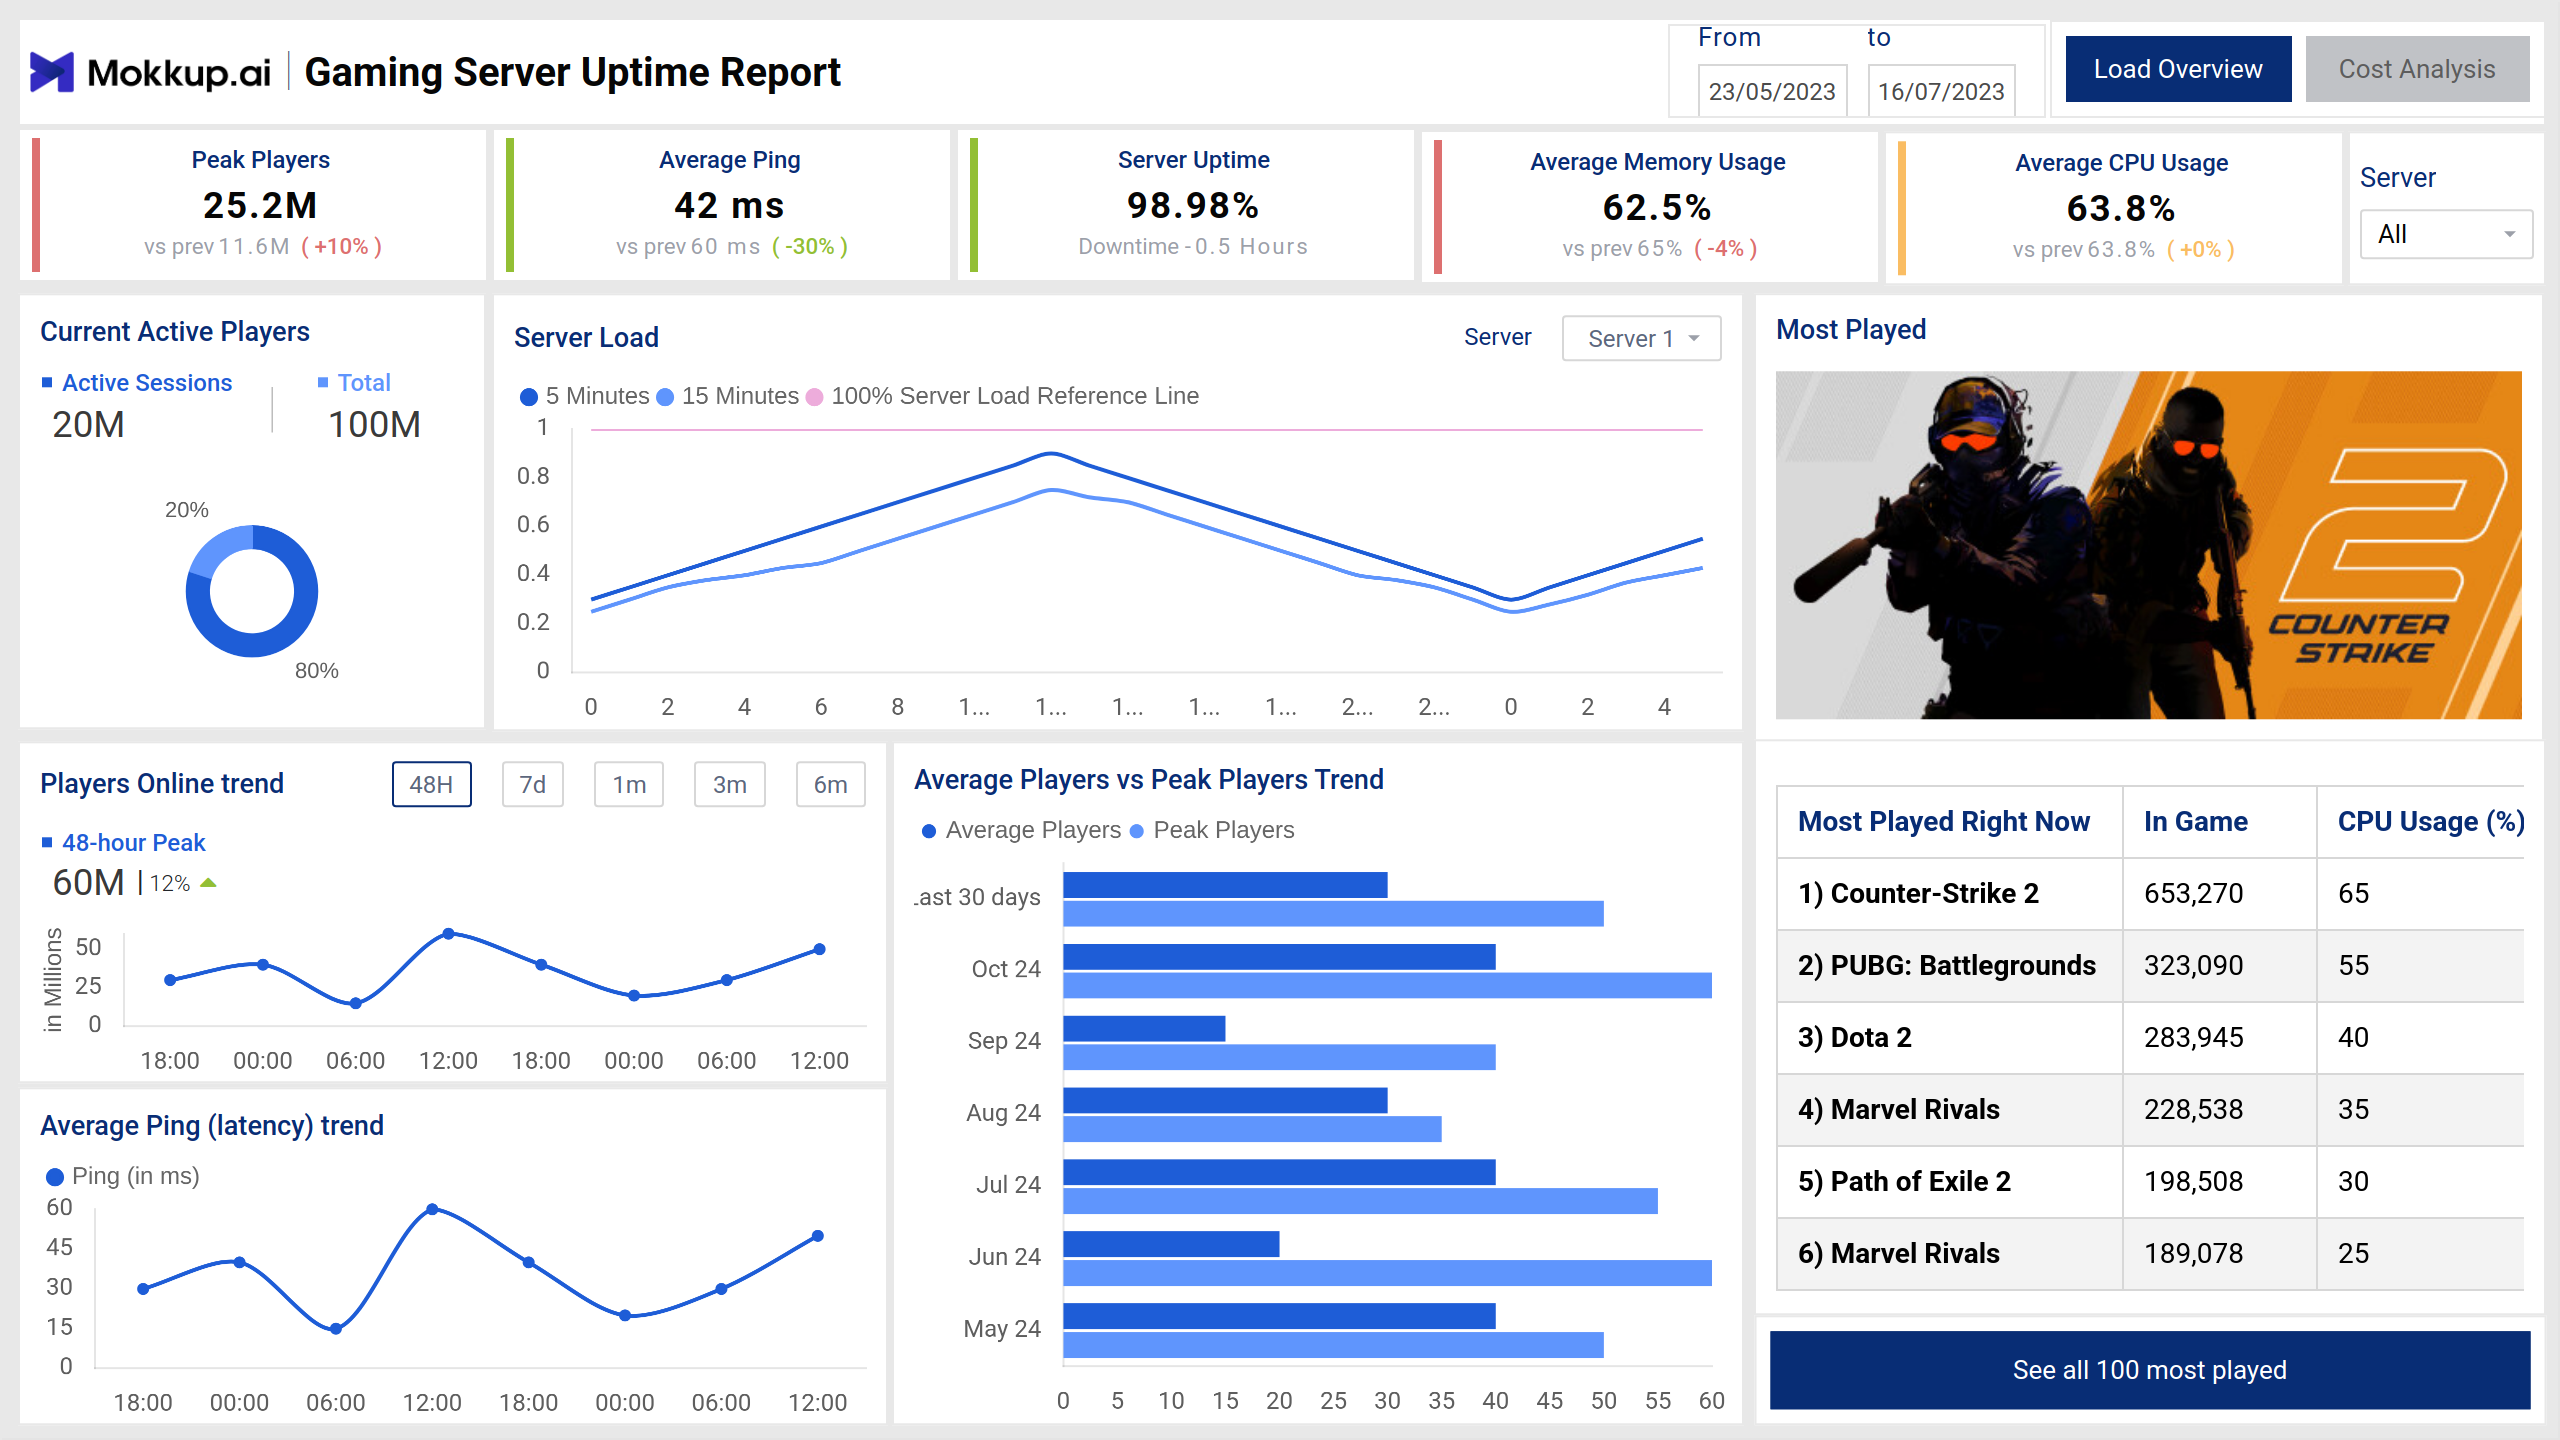Click the 100% Server Load Reference Line dot
This screenshot has width=2560, height=1440.
(x=814, y=397)
